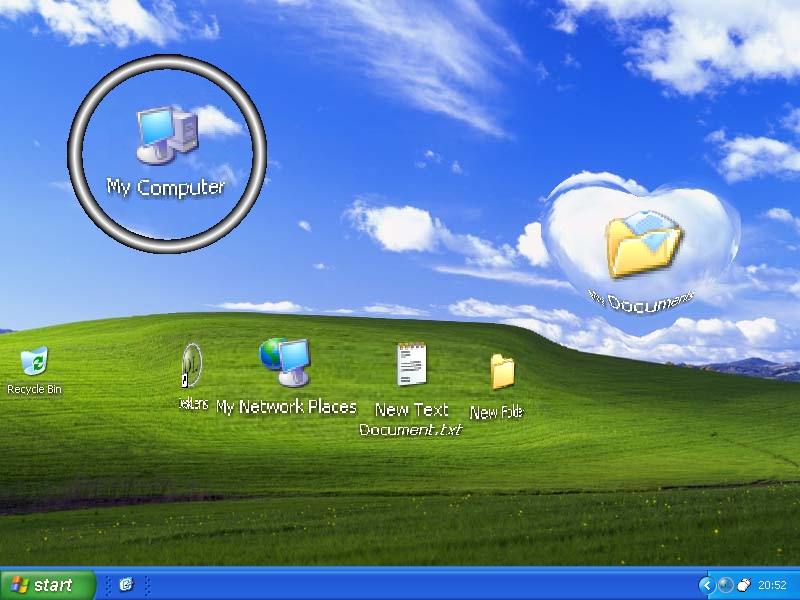Click the "My Network Places" label text
The height and width of the screenshot is (600, 800).
286,407
